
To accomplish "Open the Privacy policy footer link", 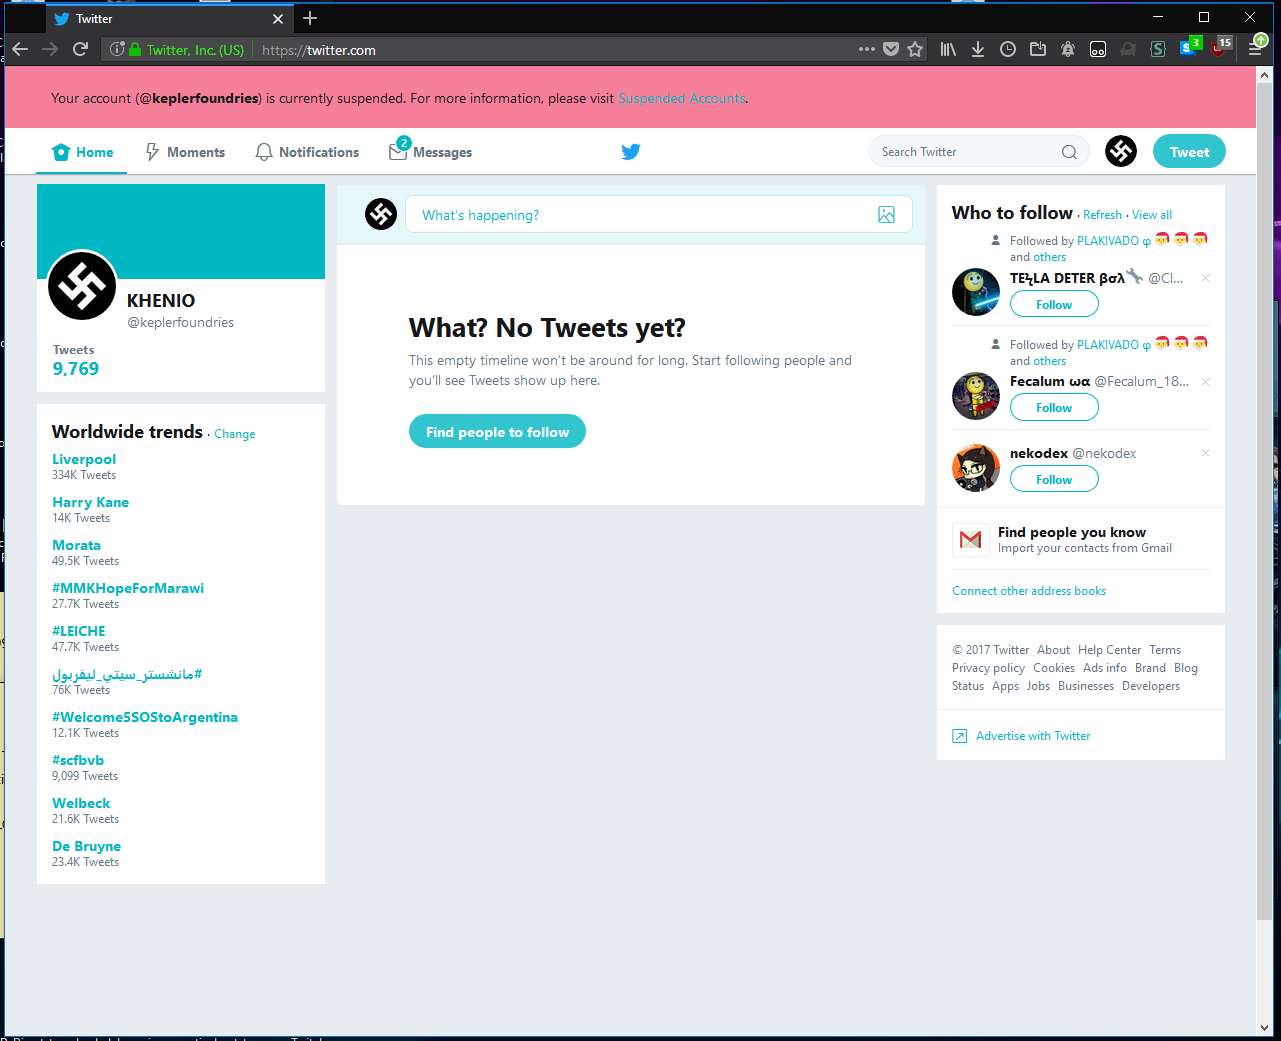I will click(988, 668).
